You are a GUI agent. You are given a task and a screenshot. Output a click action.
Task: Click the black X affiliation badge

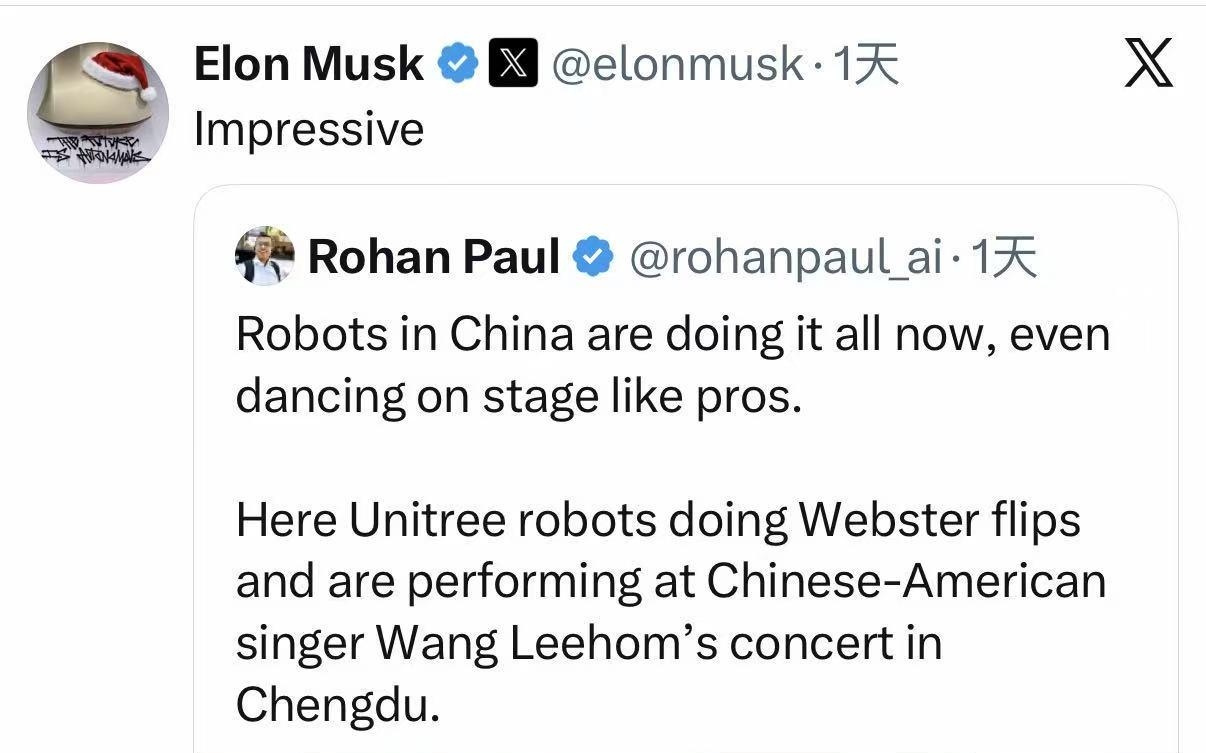[x=513, y=65]
